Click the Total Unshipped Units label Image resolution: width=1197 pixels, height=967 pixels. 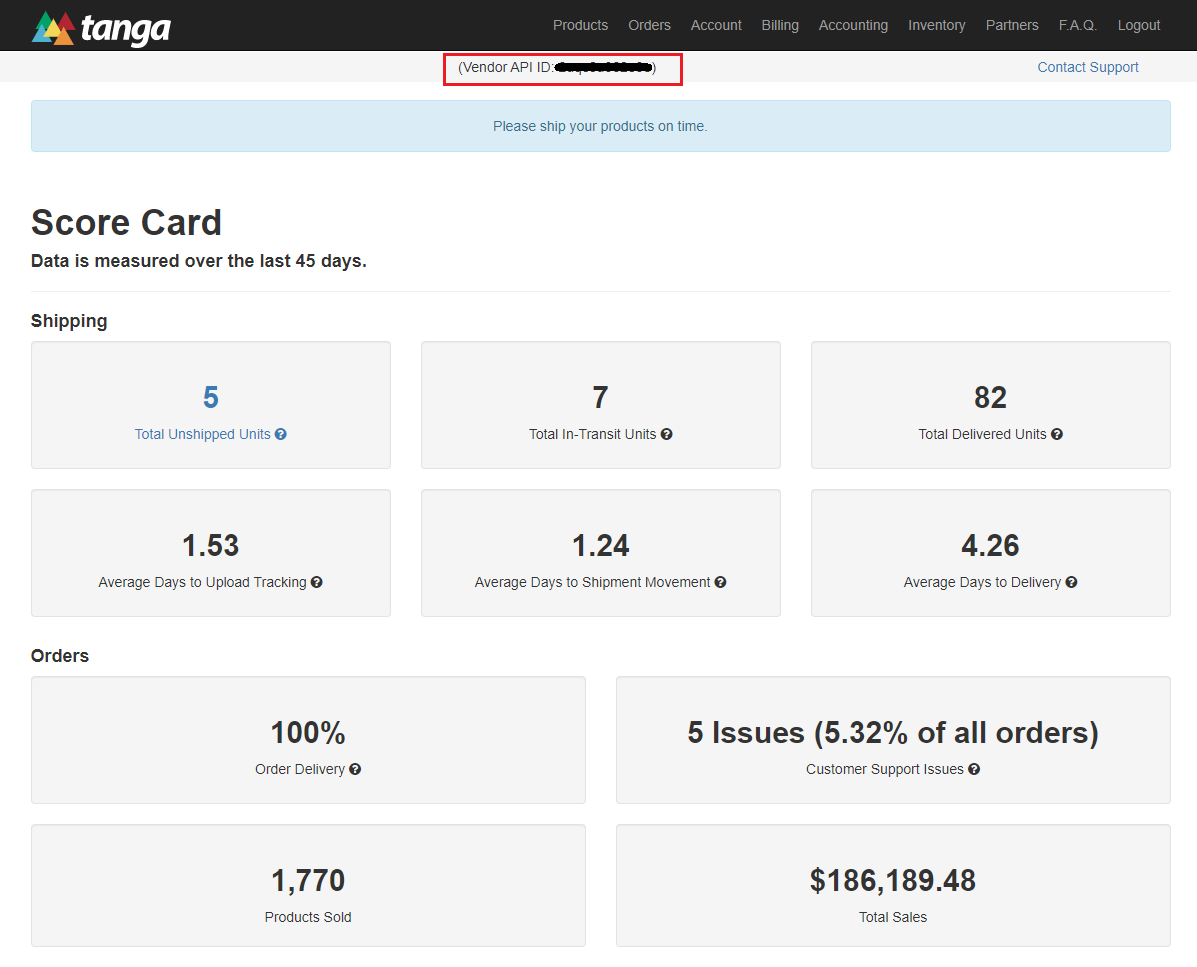[203, 434]
